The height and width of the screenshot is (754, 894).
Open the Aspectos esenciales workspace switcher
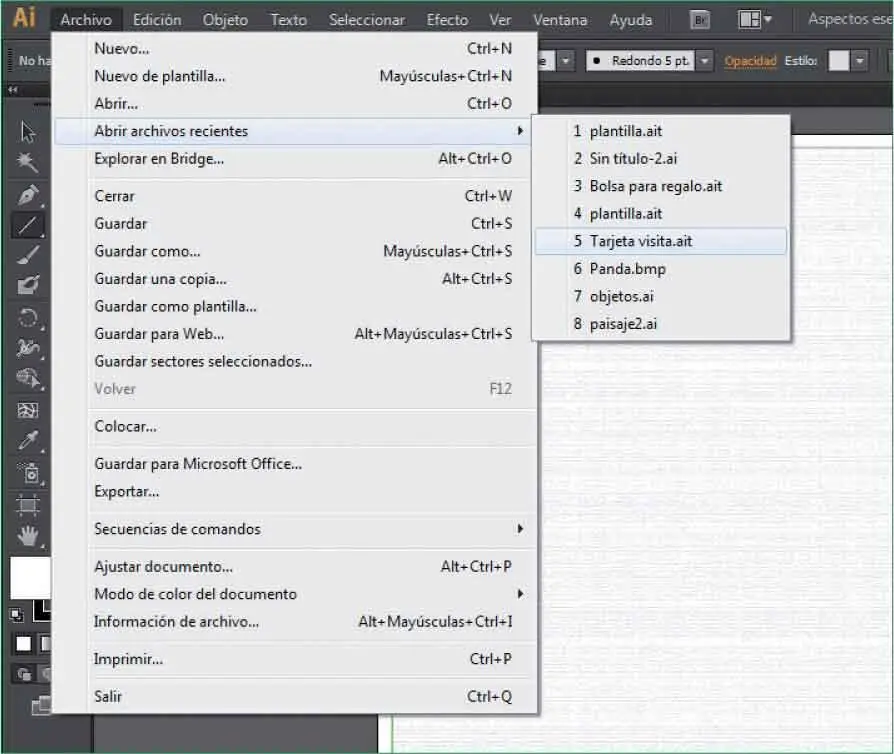click(850, 19)
